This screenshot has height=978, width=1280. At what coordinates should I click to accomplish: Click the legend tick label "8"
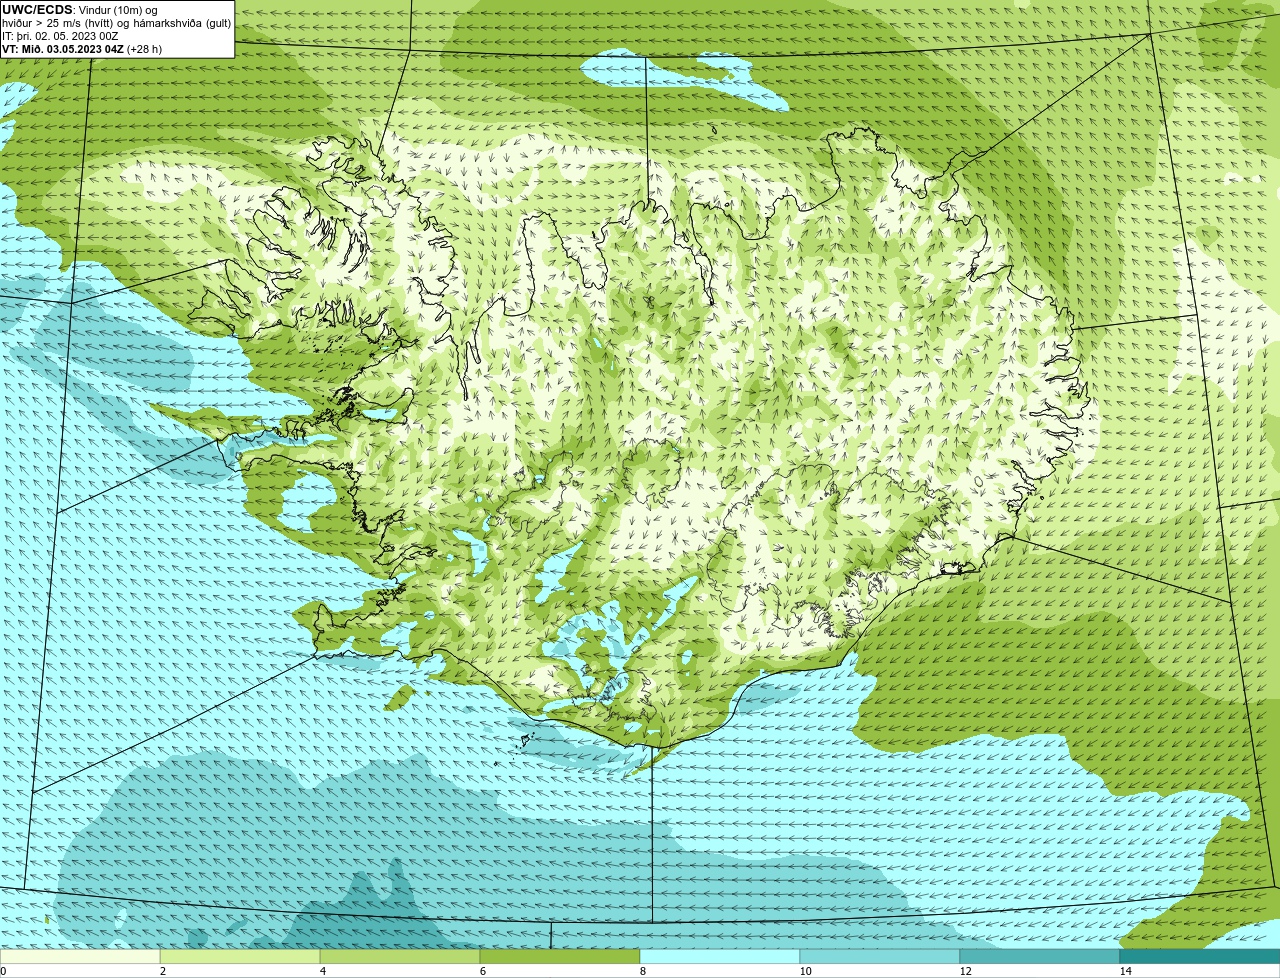[x=642, y=971]
